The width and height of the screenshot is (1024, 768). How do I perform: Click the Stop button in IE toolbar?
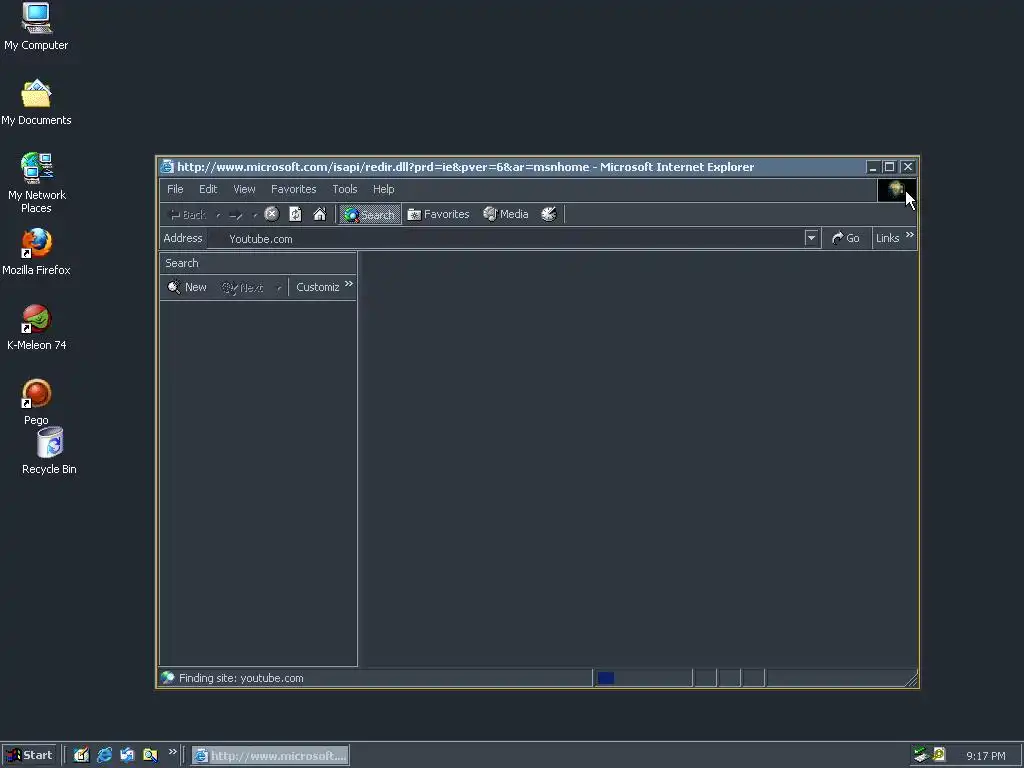(x=272, y=214)
